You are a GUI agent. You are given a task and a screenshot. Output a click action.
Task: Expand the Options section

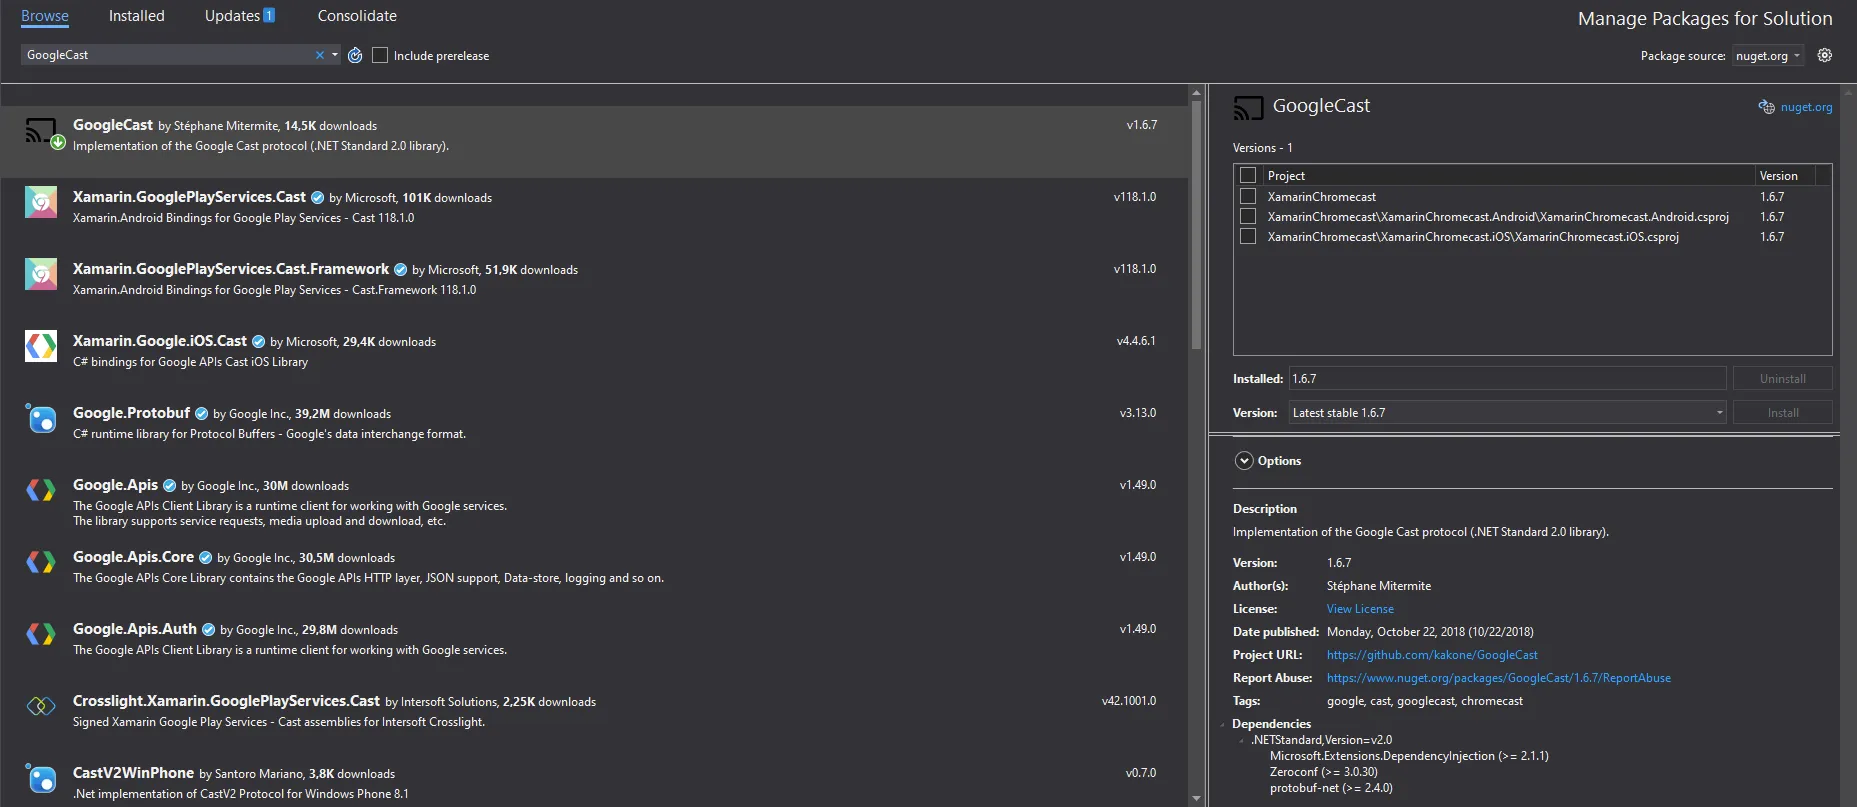(x=1244, y=461)
